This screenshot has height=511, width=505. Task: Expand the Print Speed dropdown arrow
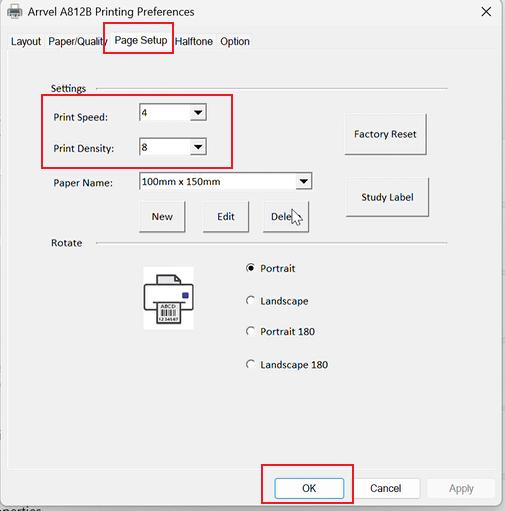click(x=198, y=112)
